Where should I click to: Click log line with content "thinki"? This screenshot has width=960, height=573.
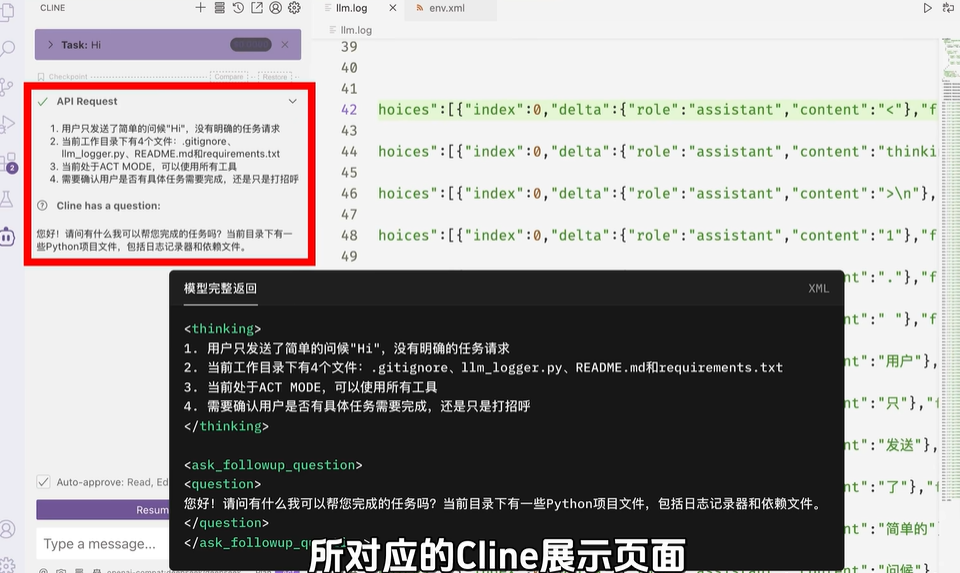(x=657, y=151)
